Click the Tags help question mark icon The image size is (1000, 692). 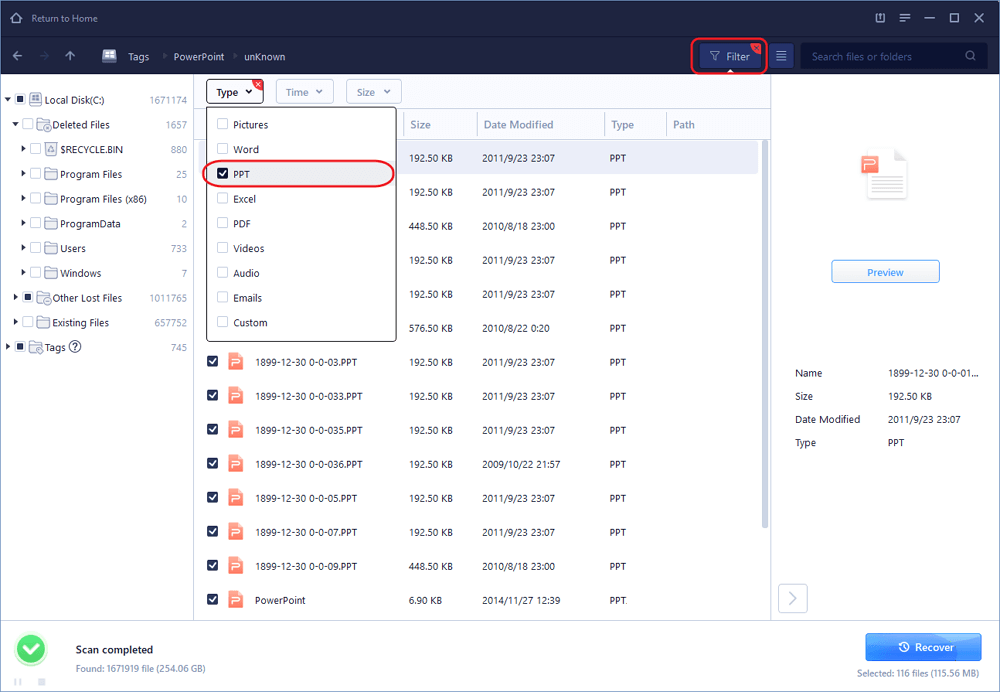click(x=75, y=347)
